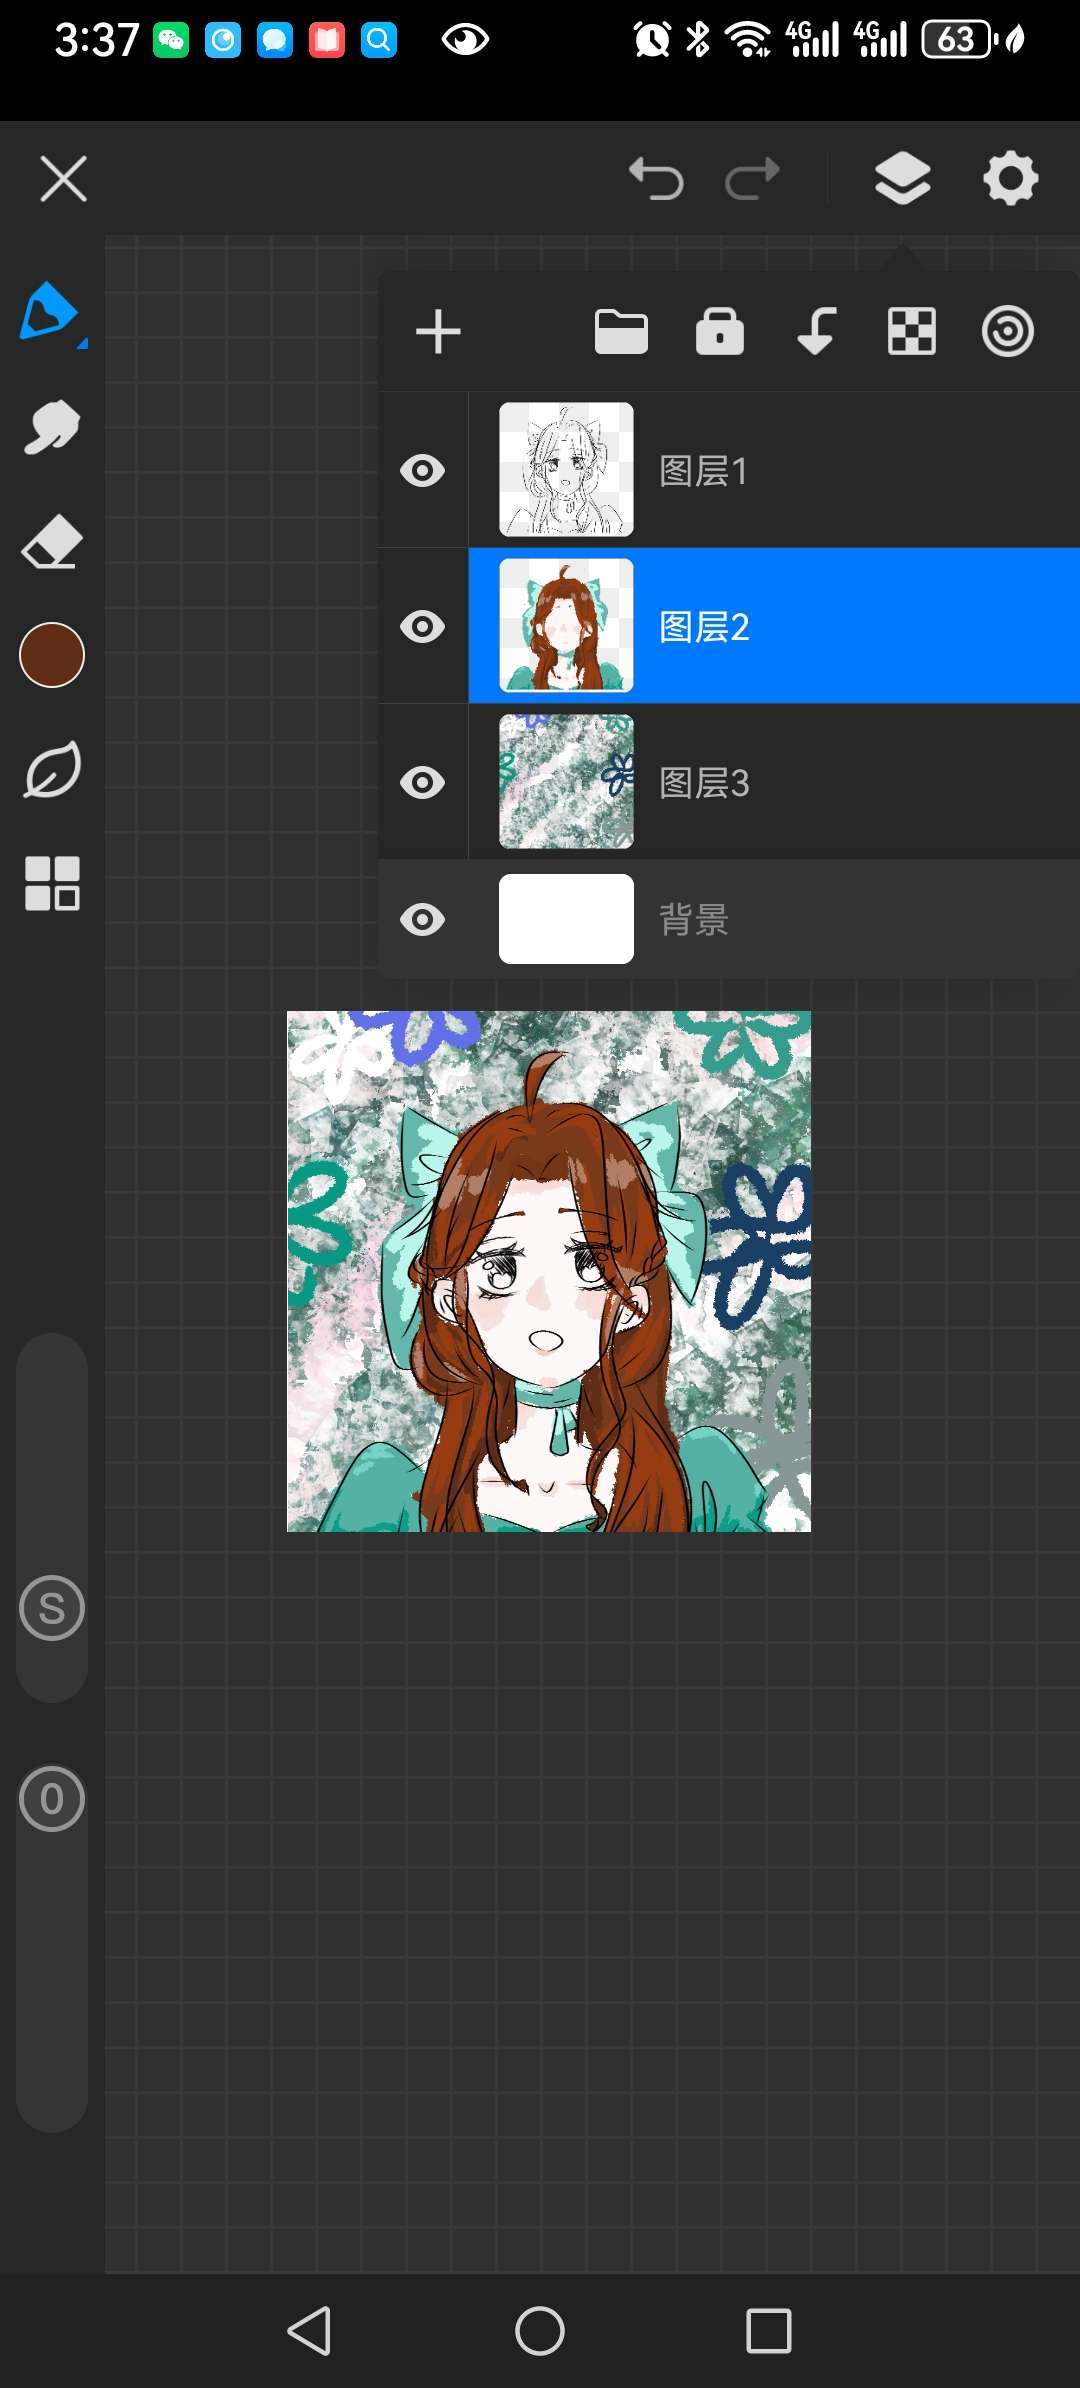Screen dimensions: 1080x2388
Task: Hide the 背景 background layer
Action: tap(422, 919)
